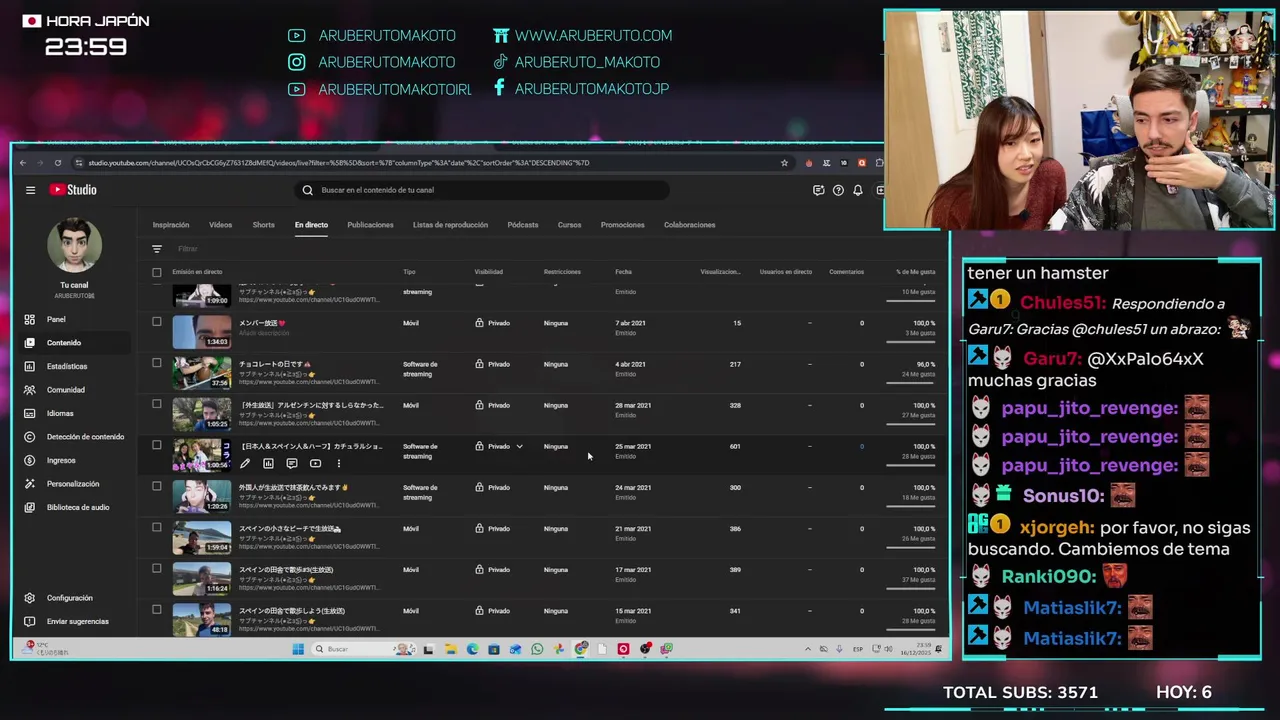Image resolution: width=1280 pixels, height=720 pixels.
Task: Open the チョコレートの日です stream title
Action: coord(275,364)
